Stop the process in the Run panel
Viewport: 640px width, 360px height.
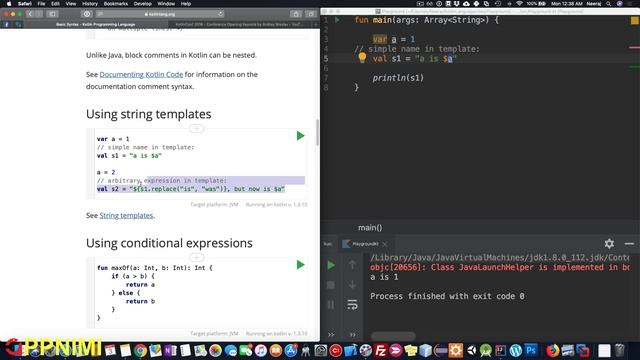331,285
